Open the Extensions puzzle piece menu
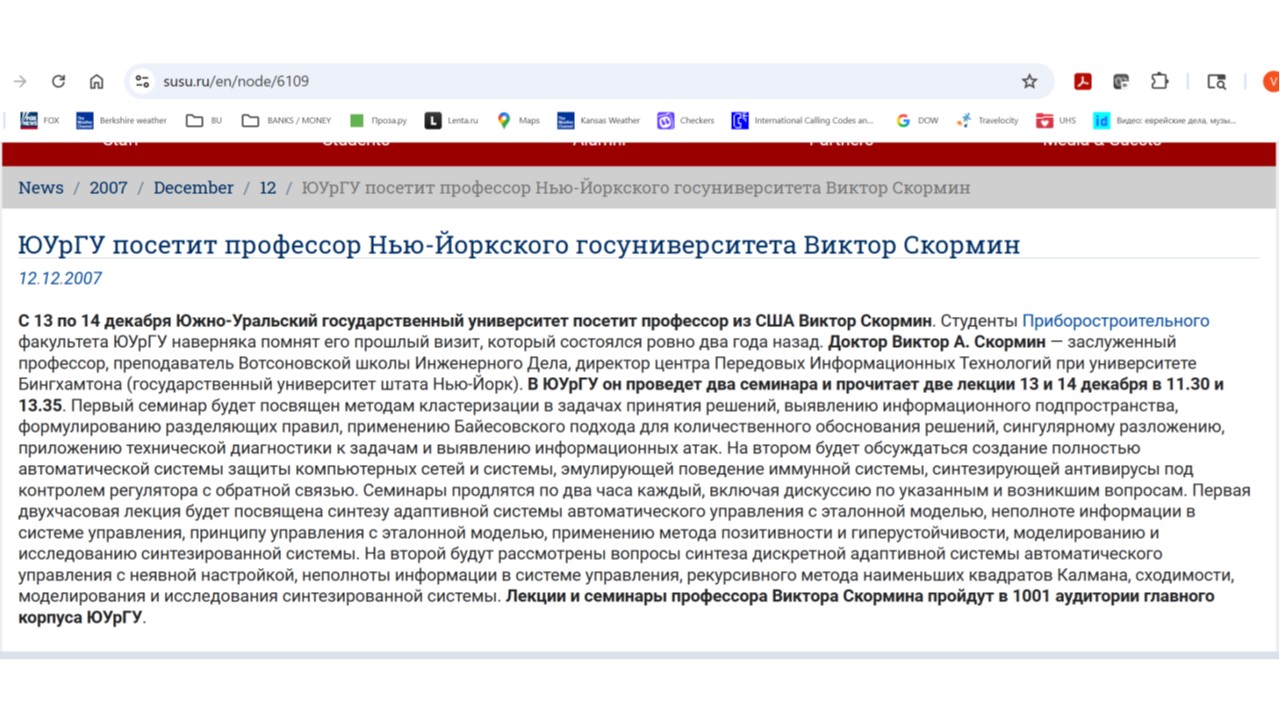 point(1159,82)
